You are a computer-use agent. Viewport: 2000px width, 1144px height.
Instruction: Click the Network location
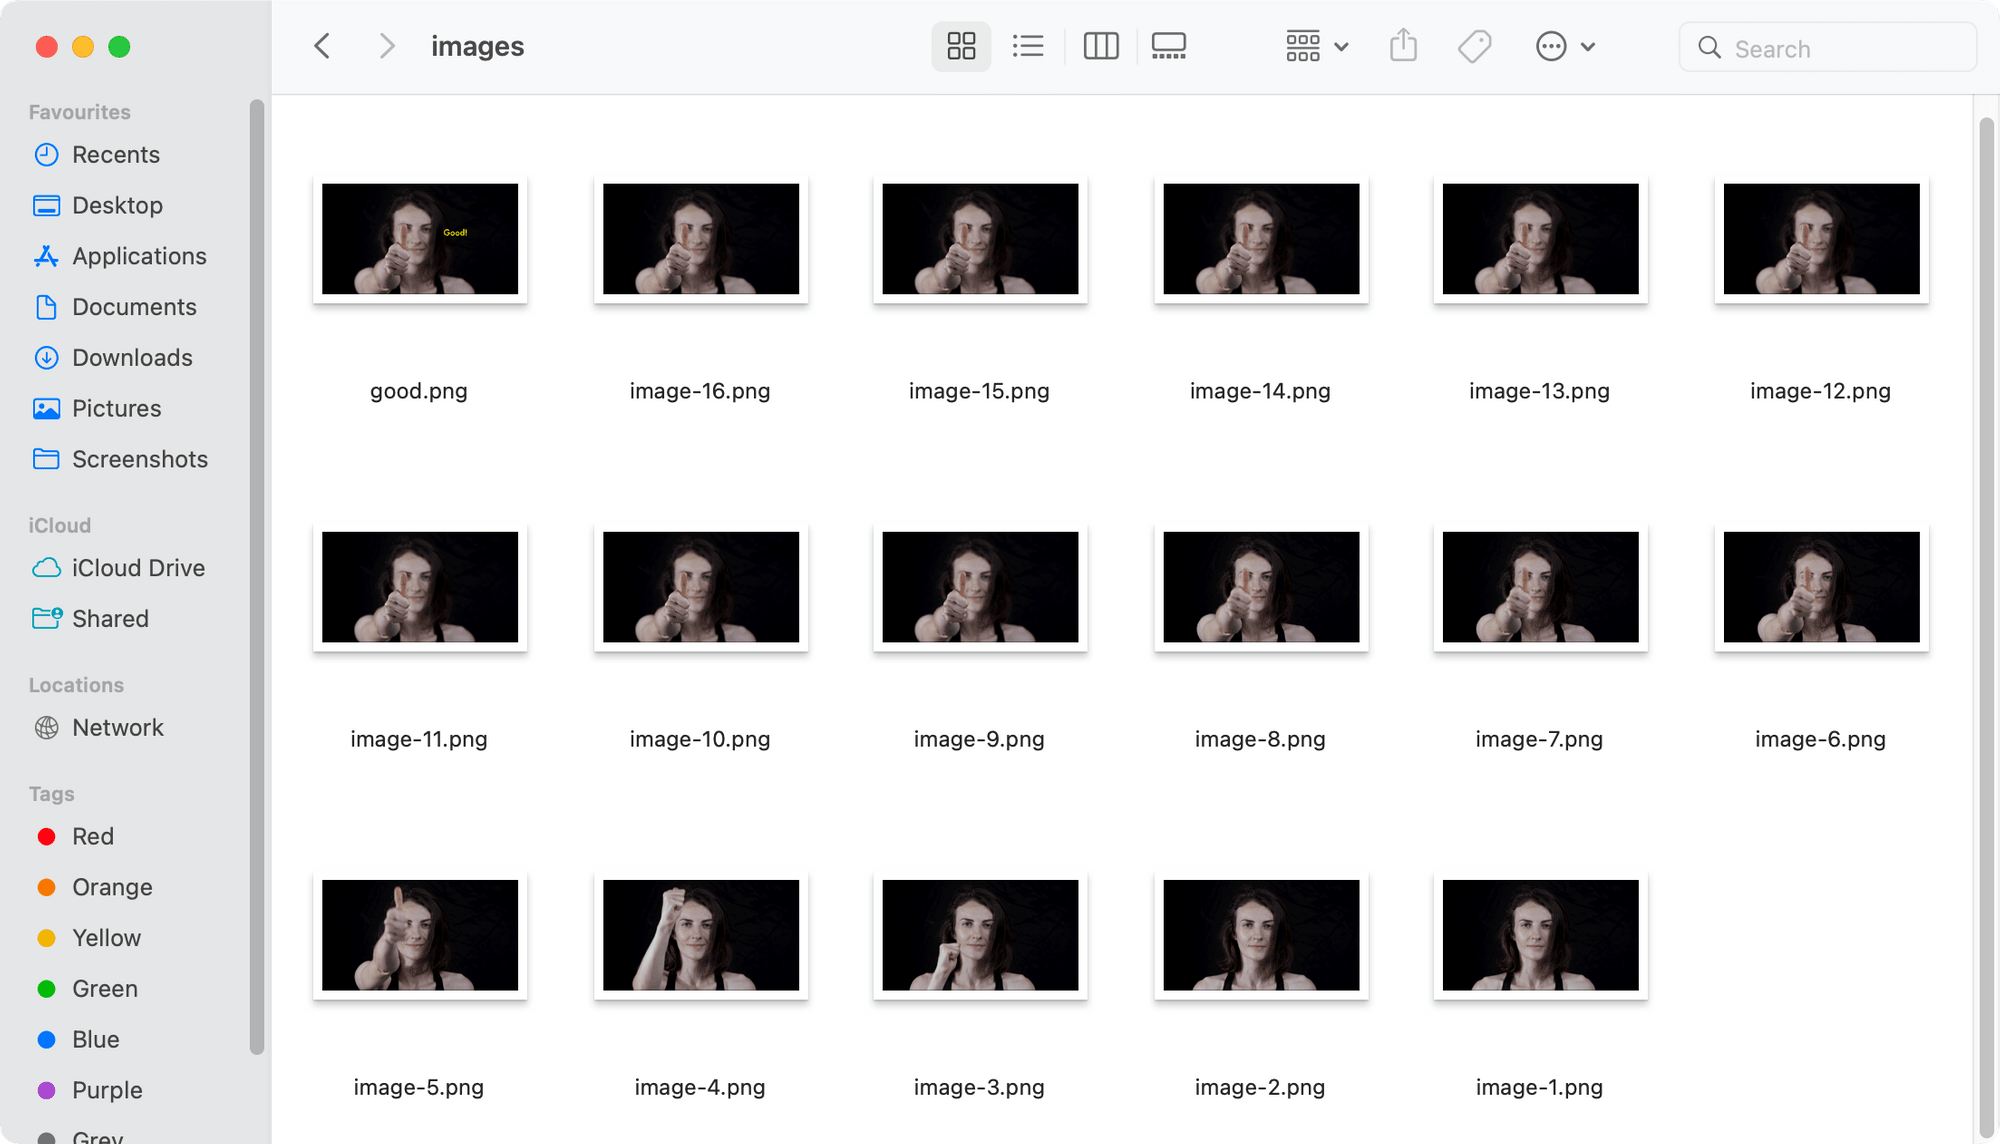(118, 728)
